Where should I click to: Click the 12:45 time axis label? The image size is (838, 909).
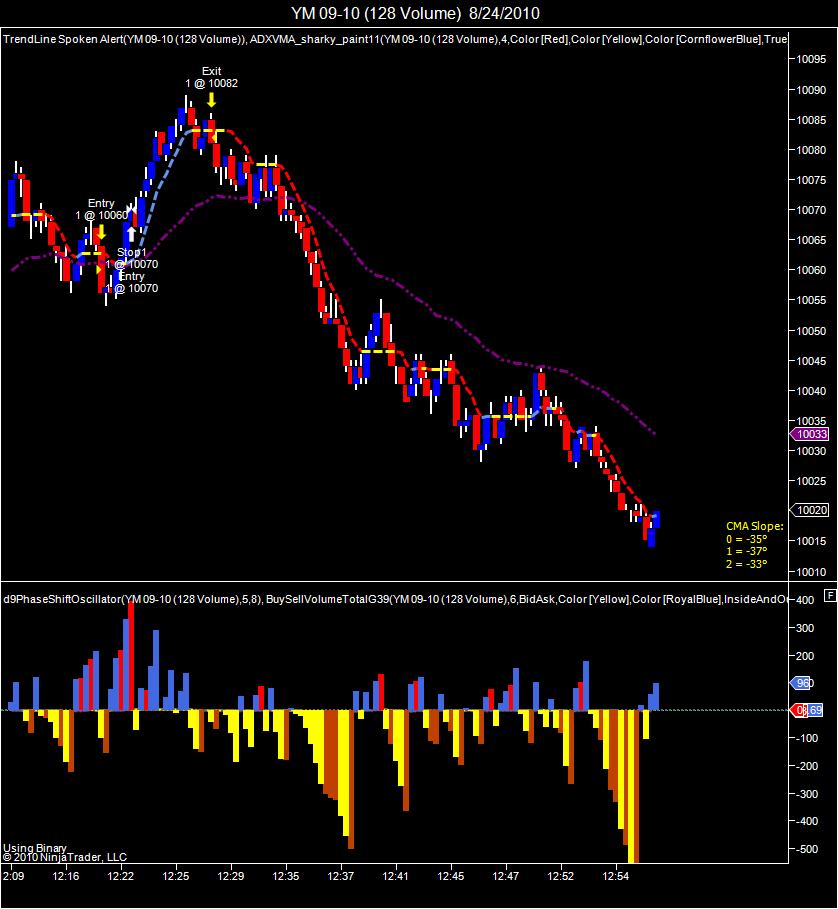[451, 876]
